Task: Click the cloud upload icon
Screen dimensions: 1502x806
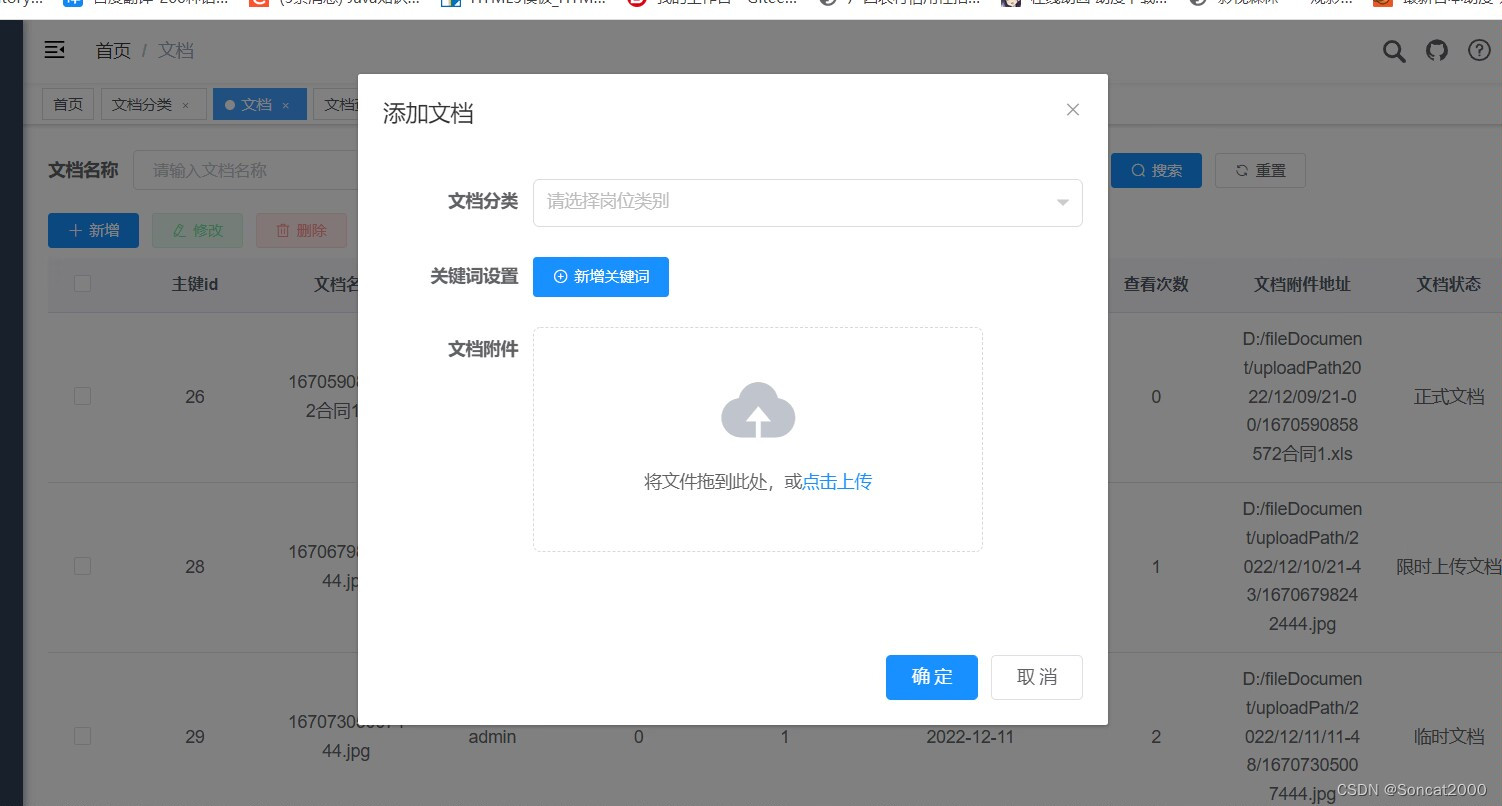Action: coord(758,410)
